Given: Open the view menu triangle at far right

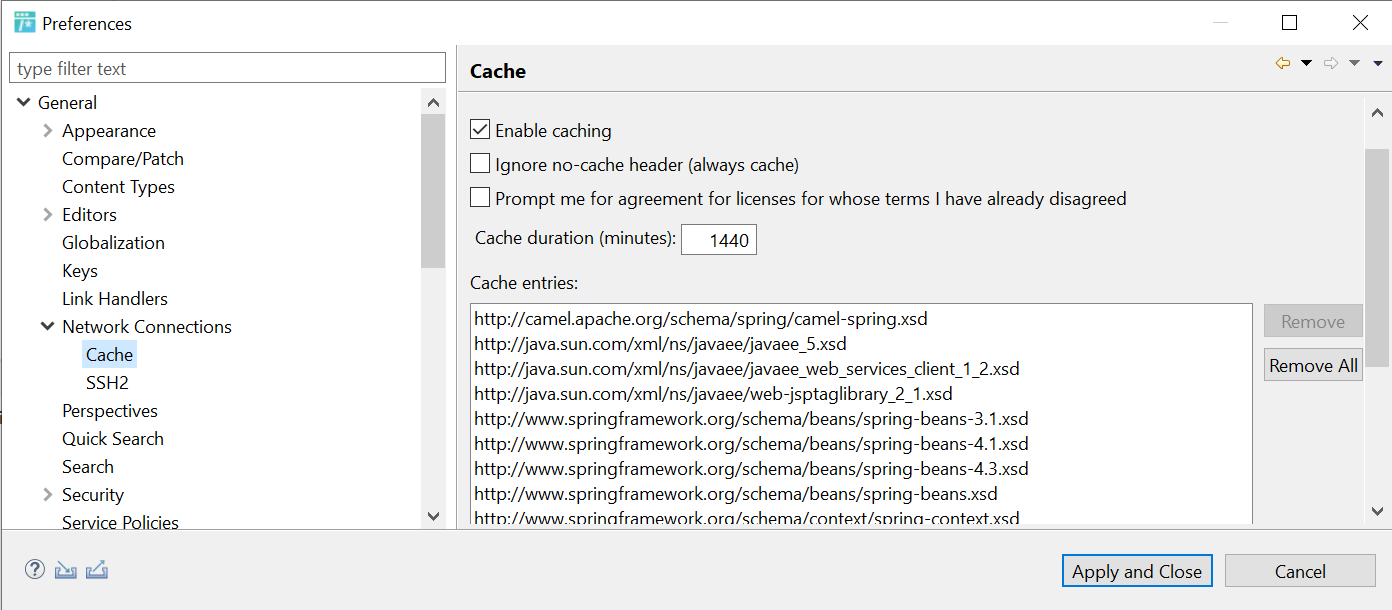Looking at the screenshot, I should (x=1378, y=63).
